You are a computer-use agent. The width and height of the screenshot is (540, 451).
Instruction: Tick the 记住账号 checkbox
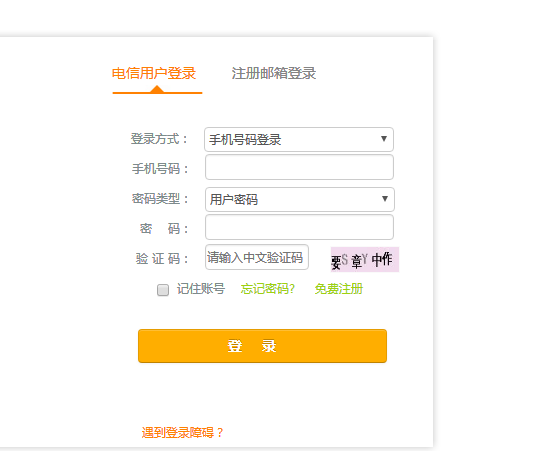pyautogui.click(x=163, y=290)
